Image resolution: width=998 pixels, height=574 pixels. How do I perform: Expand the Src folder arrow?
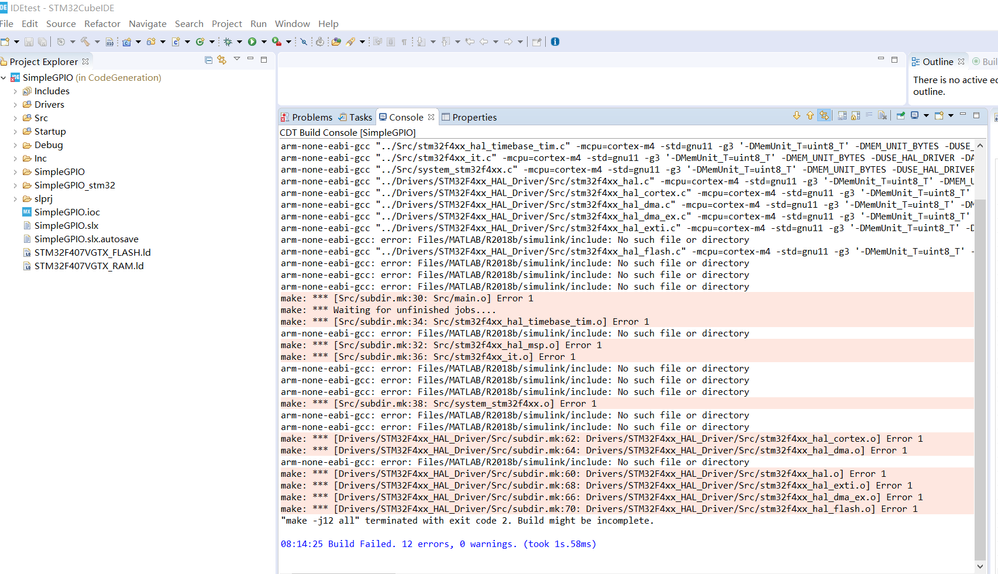(x=15, y=118)
